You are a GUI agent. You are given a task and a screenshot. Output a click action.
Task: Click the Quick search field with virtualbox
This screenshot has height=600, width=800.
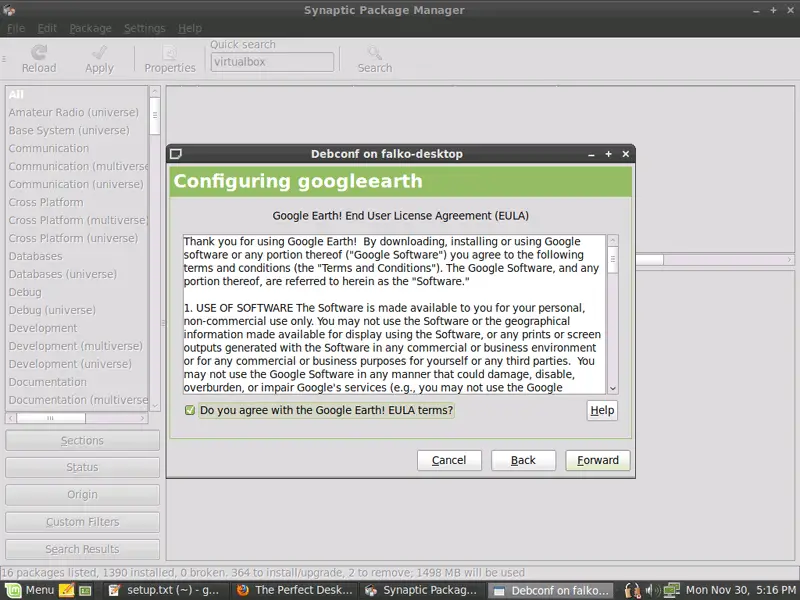coord(272,62)
